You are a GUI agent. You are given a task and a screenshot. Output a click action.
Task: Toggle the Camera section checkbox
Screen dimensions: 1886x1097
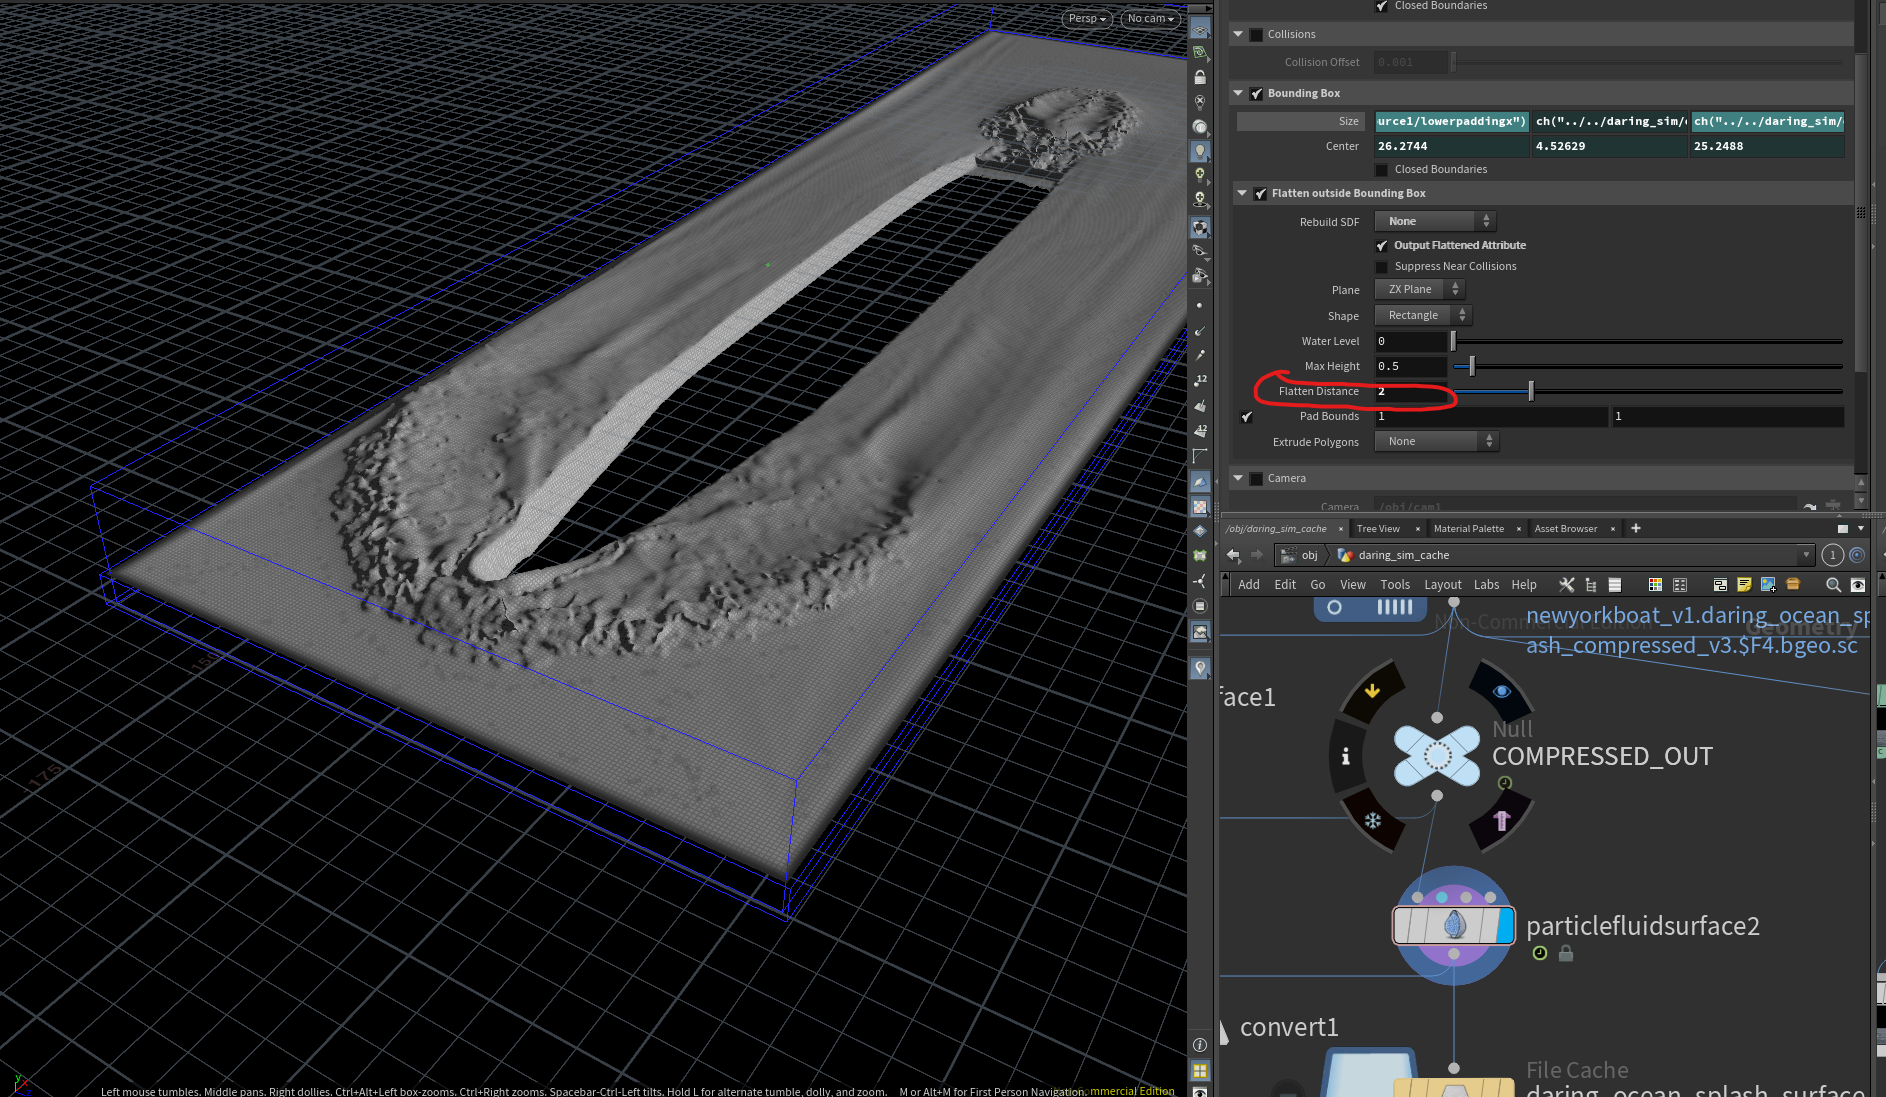coord(1256,479)
